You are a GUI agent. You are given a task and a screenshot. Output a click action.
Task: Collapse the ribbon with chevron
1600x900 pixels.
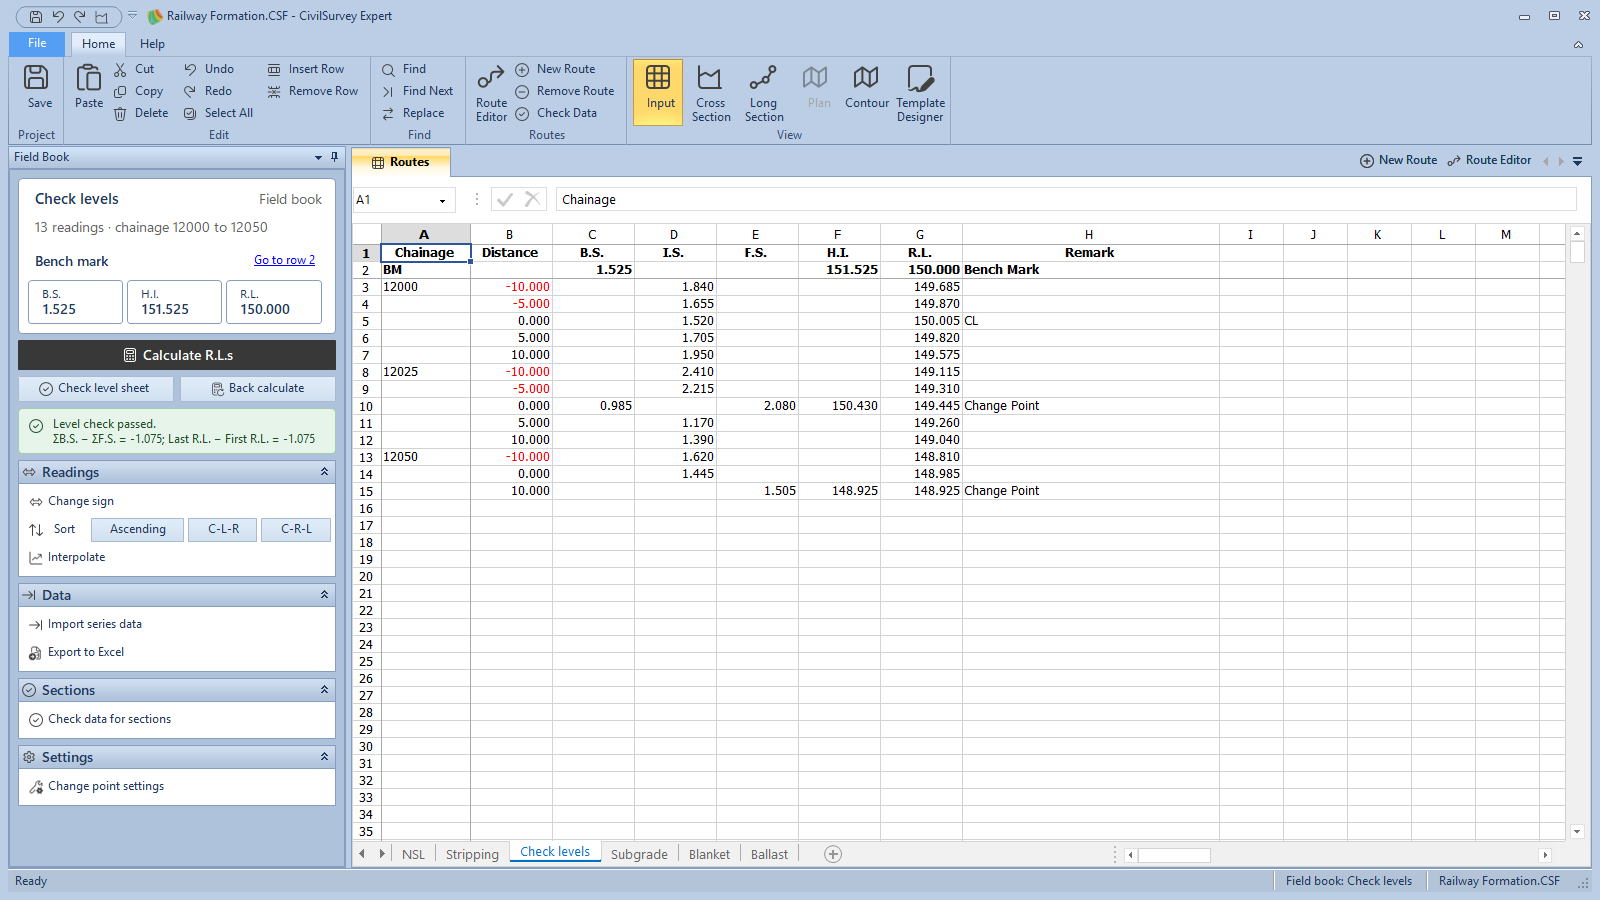pyautogui.click(x=1578, y=44)
